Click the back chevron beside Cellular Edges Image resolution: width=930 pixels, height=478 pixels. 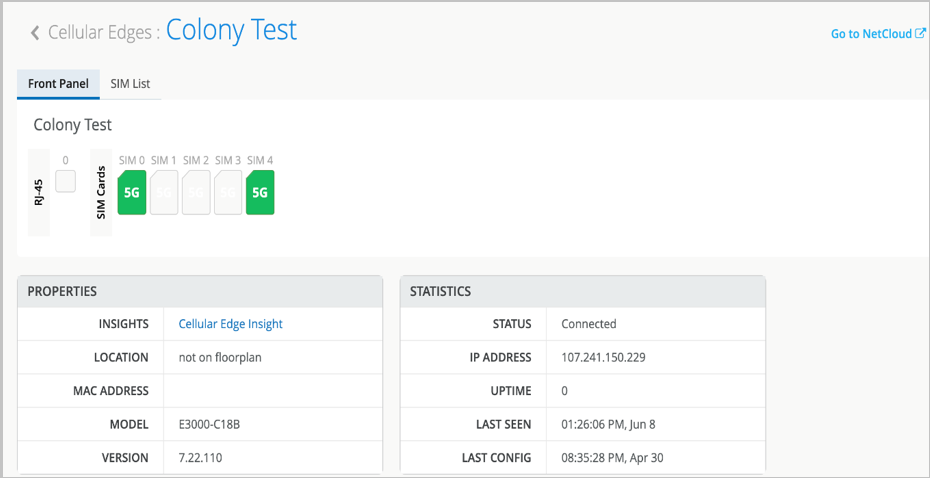tap(35, 33)
